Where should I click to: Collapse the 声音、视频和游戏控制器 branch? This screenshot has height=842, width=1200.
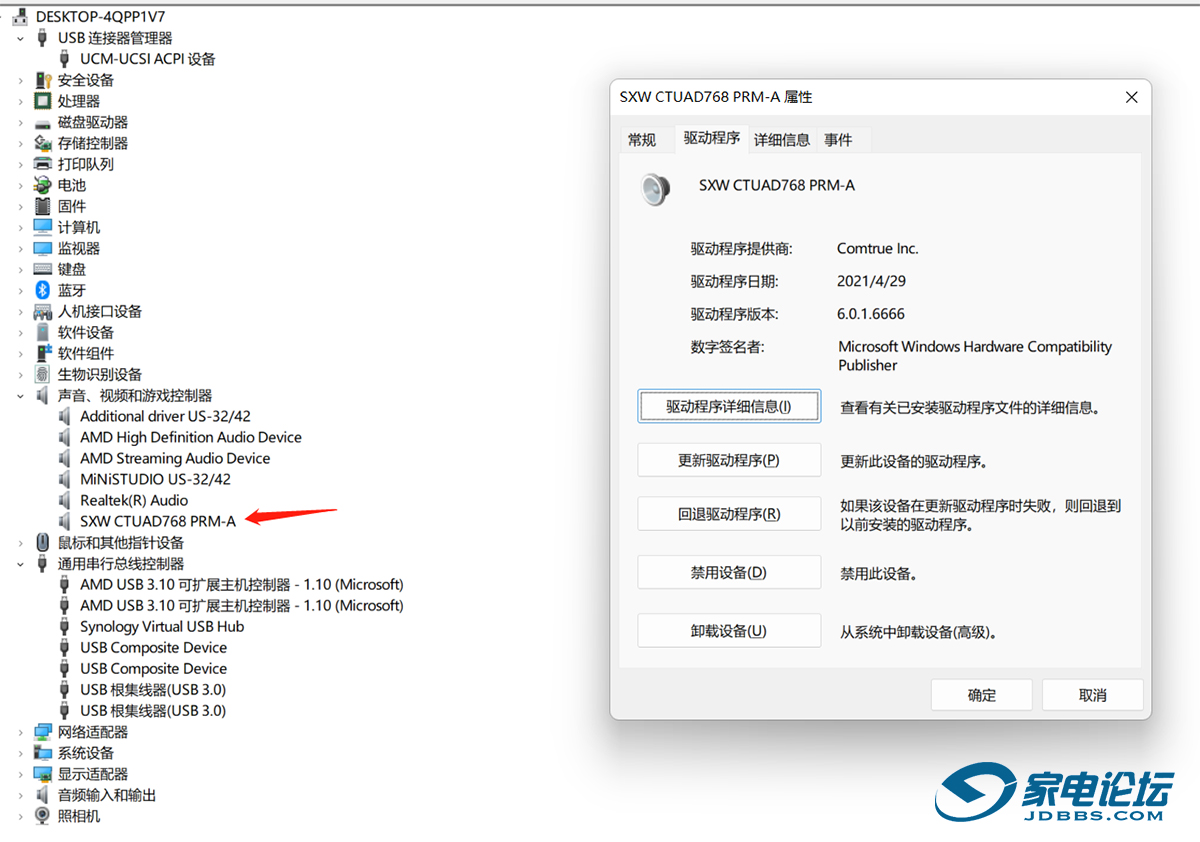[x=21, y=395]
